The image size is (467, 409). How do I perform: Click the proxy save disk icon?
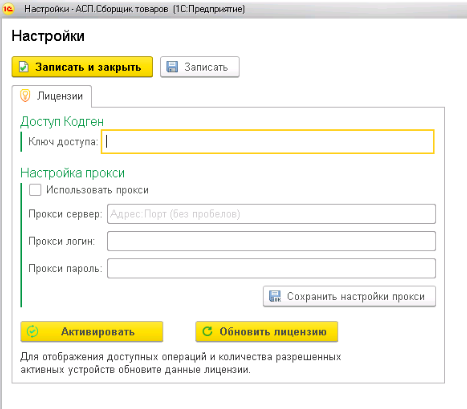click(275, 296)
